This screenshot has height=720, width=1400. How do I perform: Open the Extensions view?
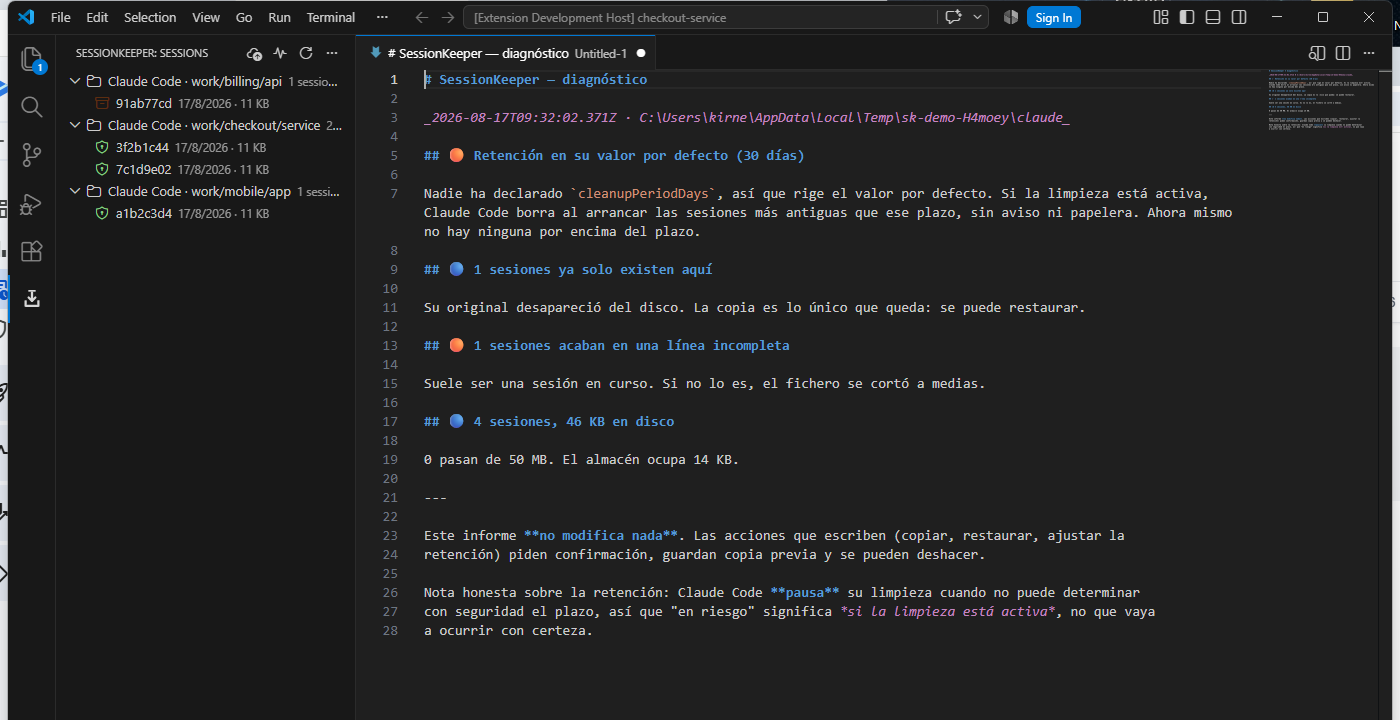click(32, 251)
